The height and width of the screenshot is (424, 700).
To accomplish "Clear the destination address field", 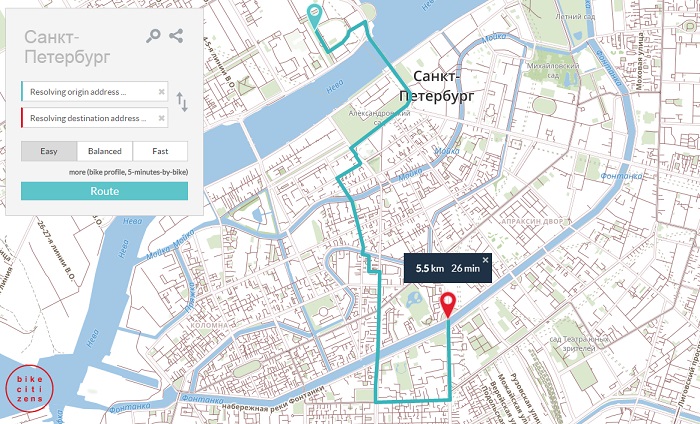I will click(x=161, y=118).
